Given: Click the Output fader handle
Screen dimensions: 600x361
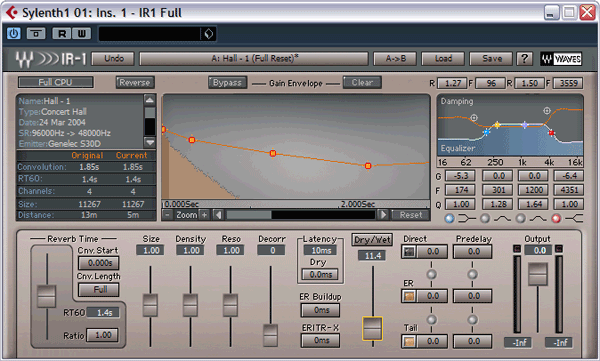Looking at the screenshot, I should [x=538, y=274].
